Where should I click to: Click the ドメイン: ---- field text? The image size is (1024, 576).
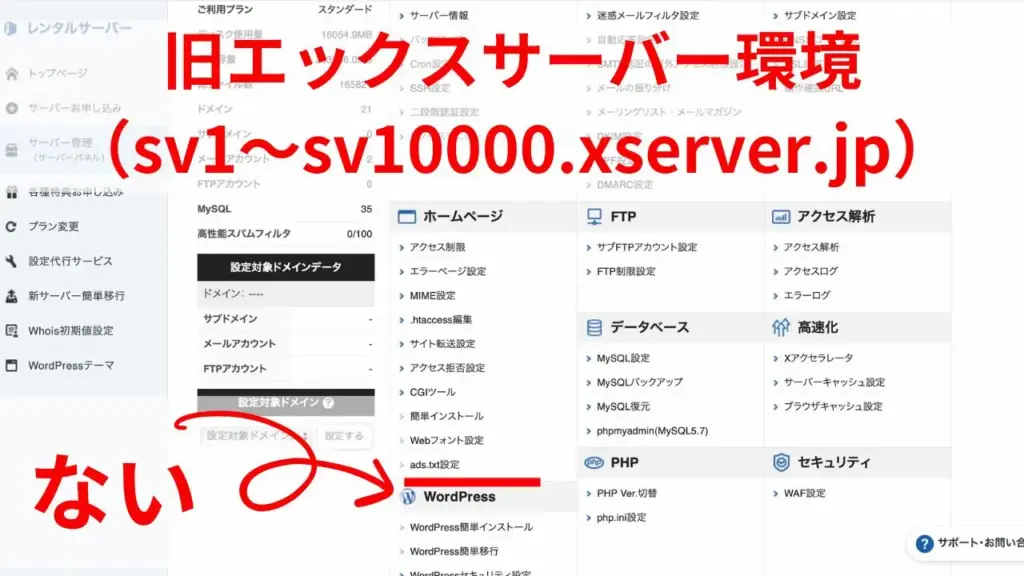pyautogui.click(x=233, y=294)
